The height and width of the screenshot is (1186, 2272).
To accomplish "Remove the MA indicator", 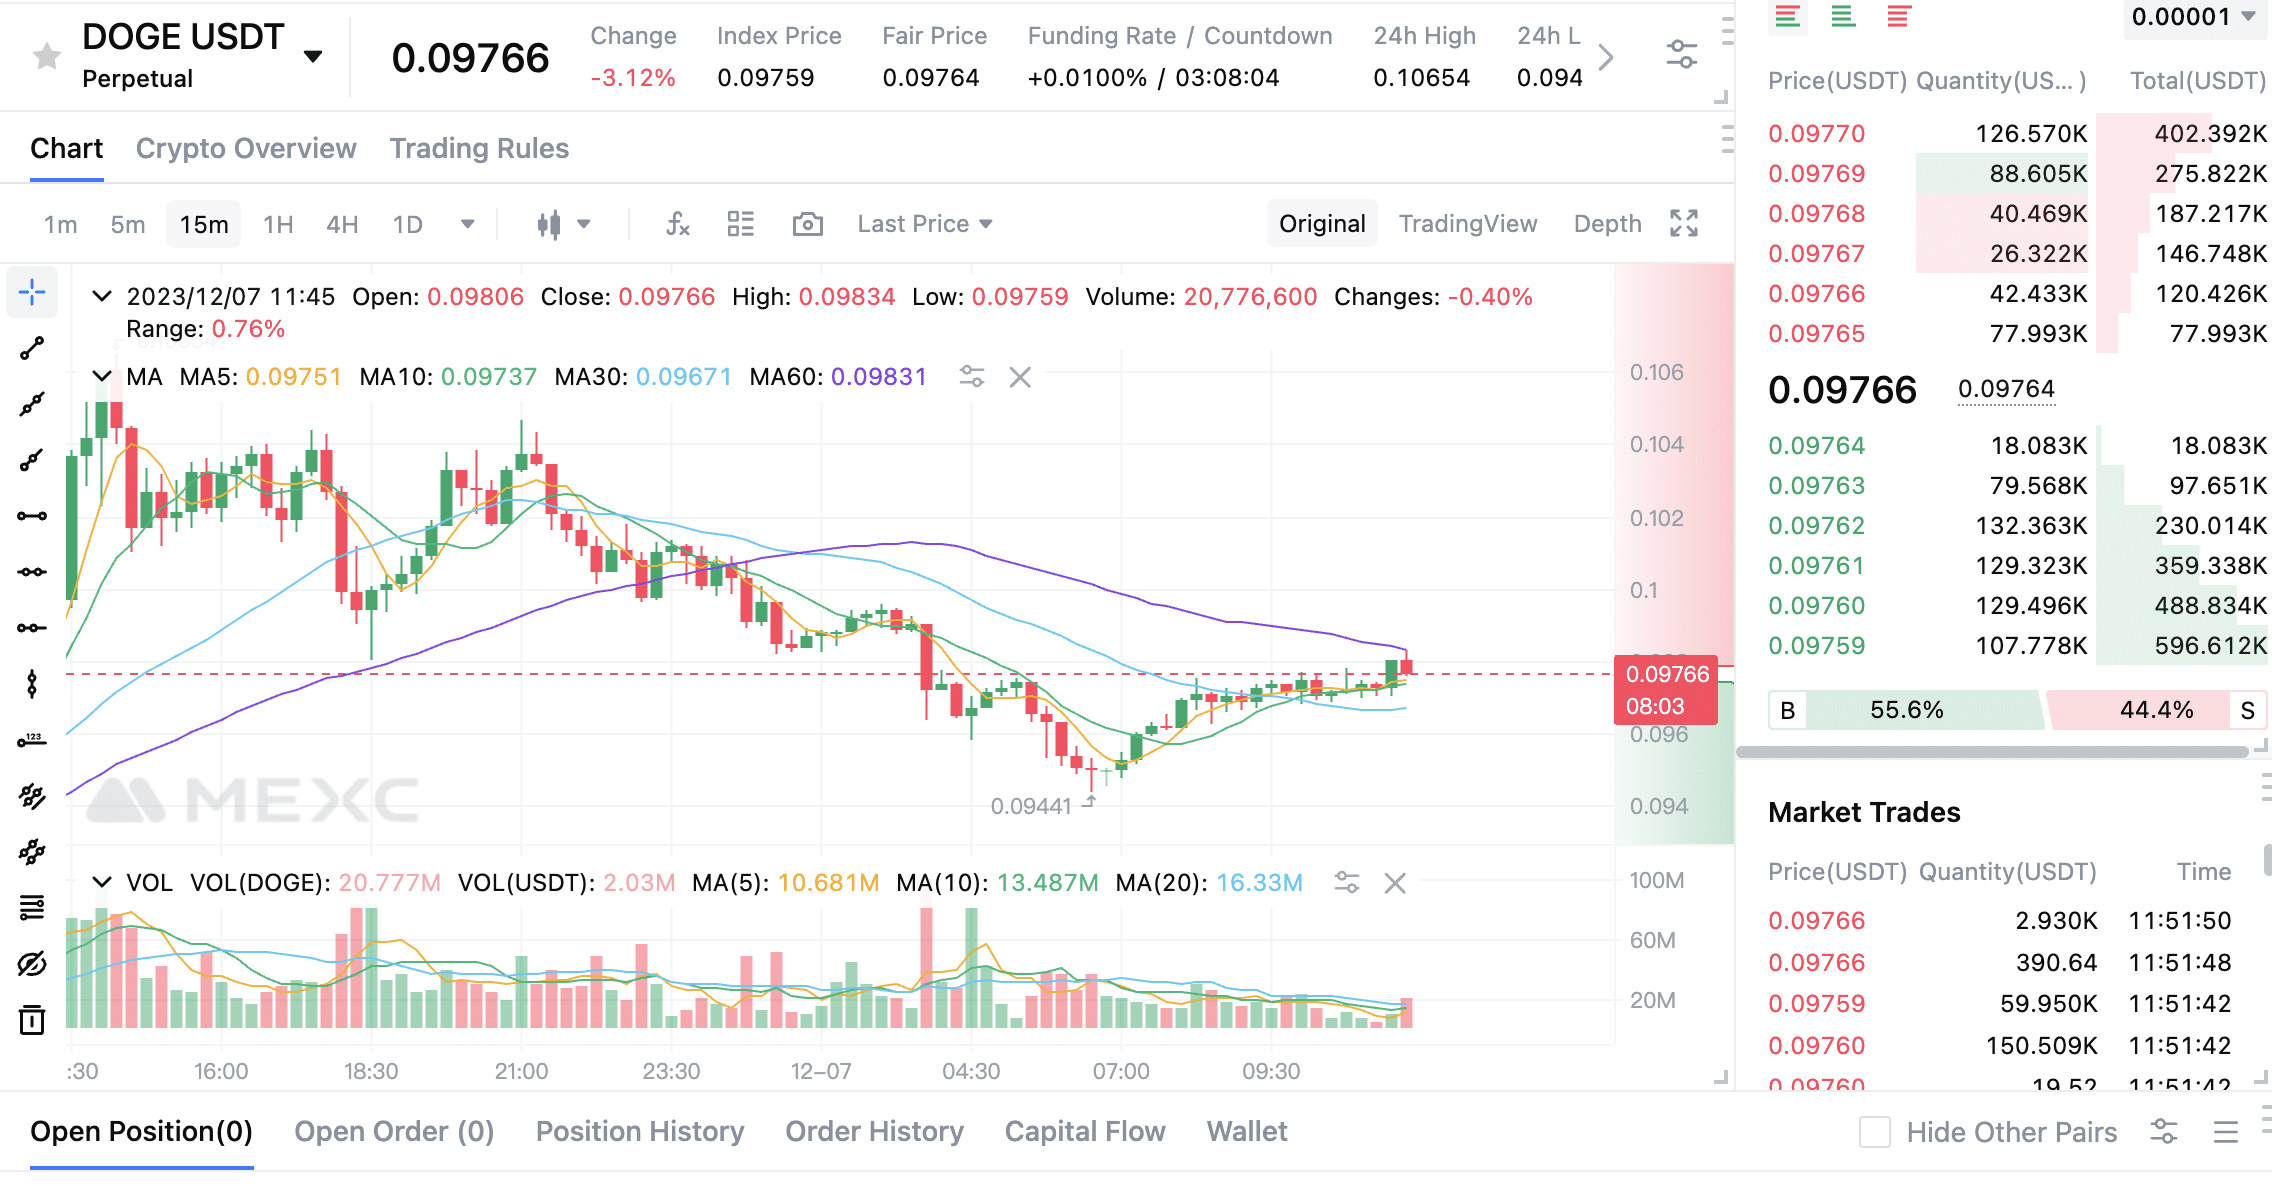I will (1020, 377).
